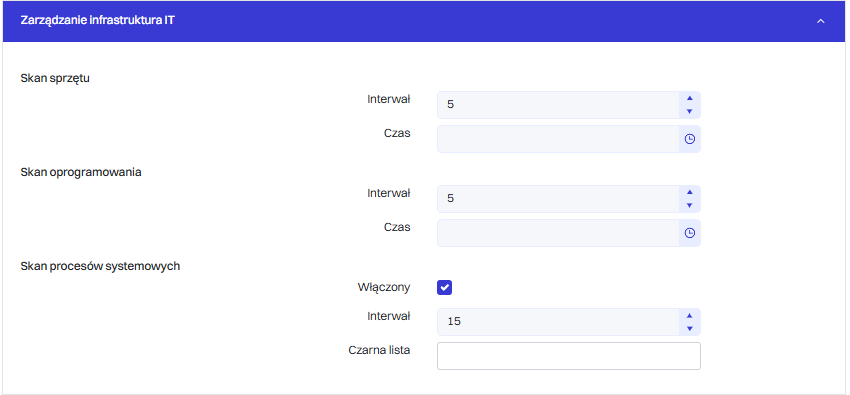Focus the Skan sprzętu Czas field

(x=558, y=139)
